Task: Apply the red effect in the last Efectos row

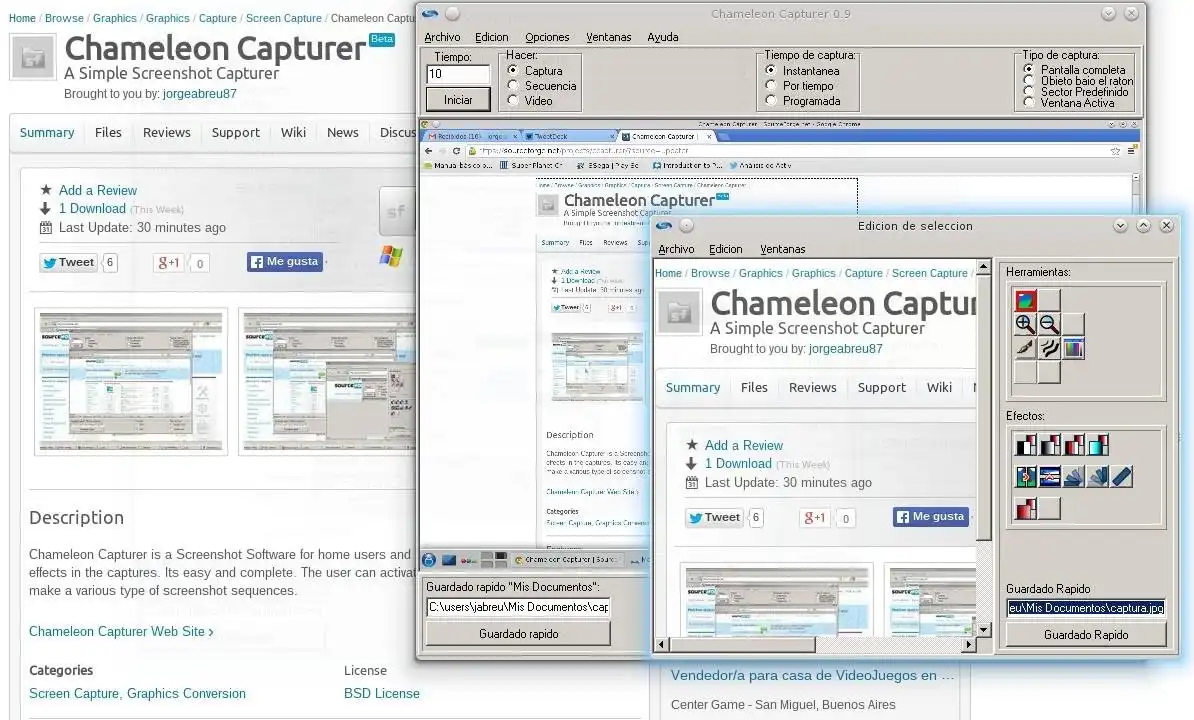Action: coord(1026,508)
